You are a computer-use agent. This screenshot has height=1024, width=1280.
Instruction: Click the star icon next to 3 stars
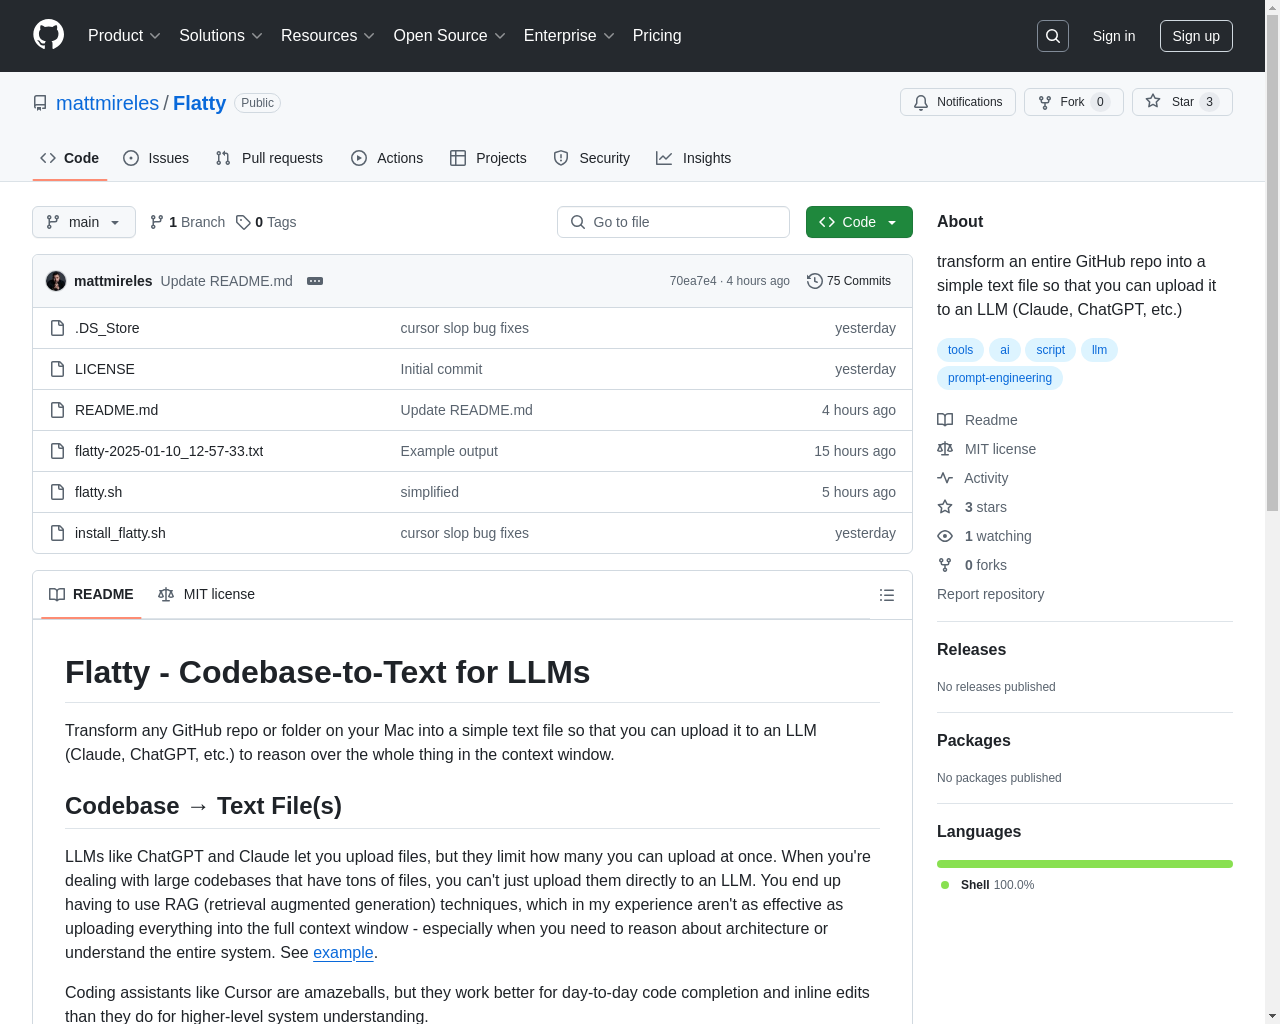point(945,507)
